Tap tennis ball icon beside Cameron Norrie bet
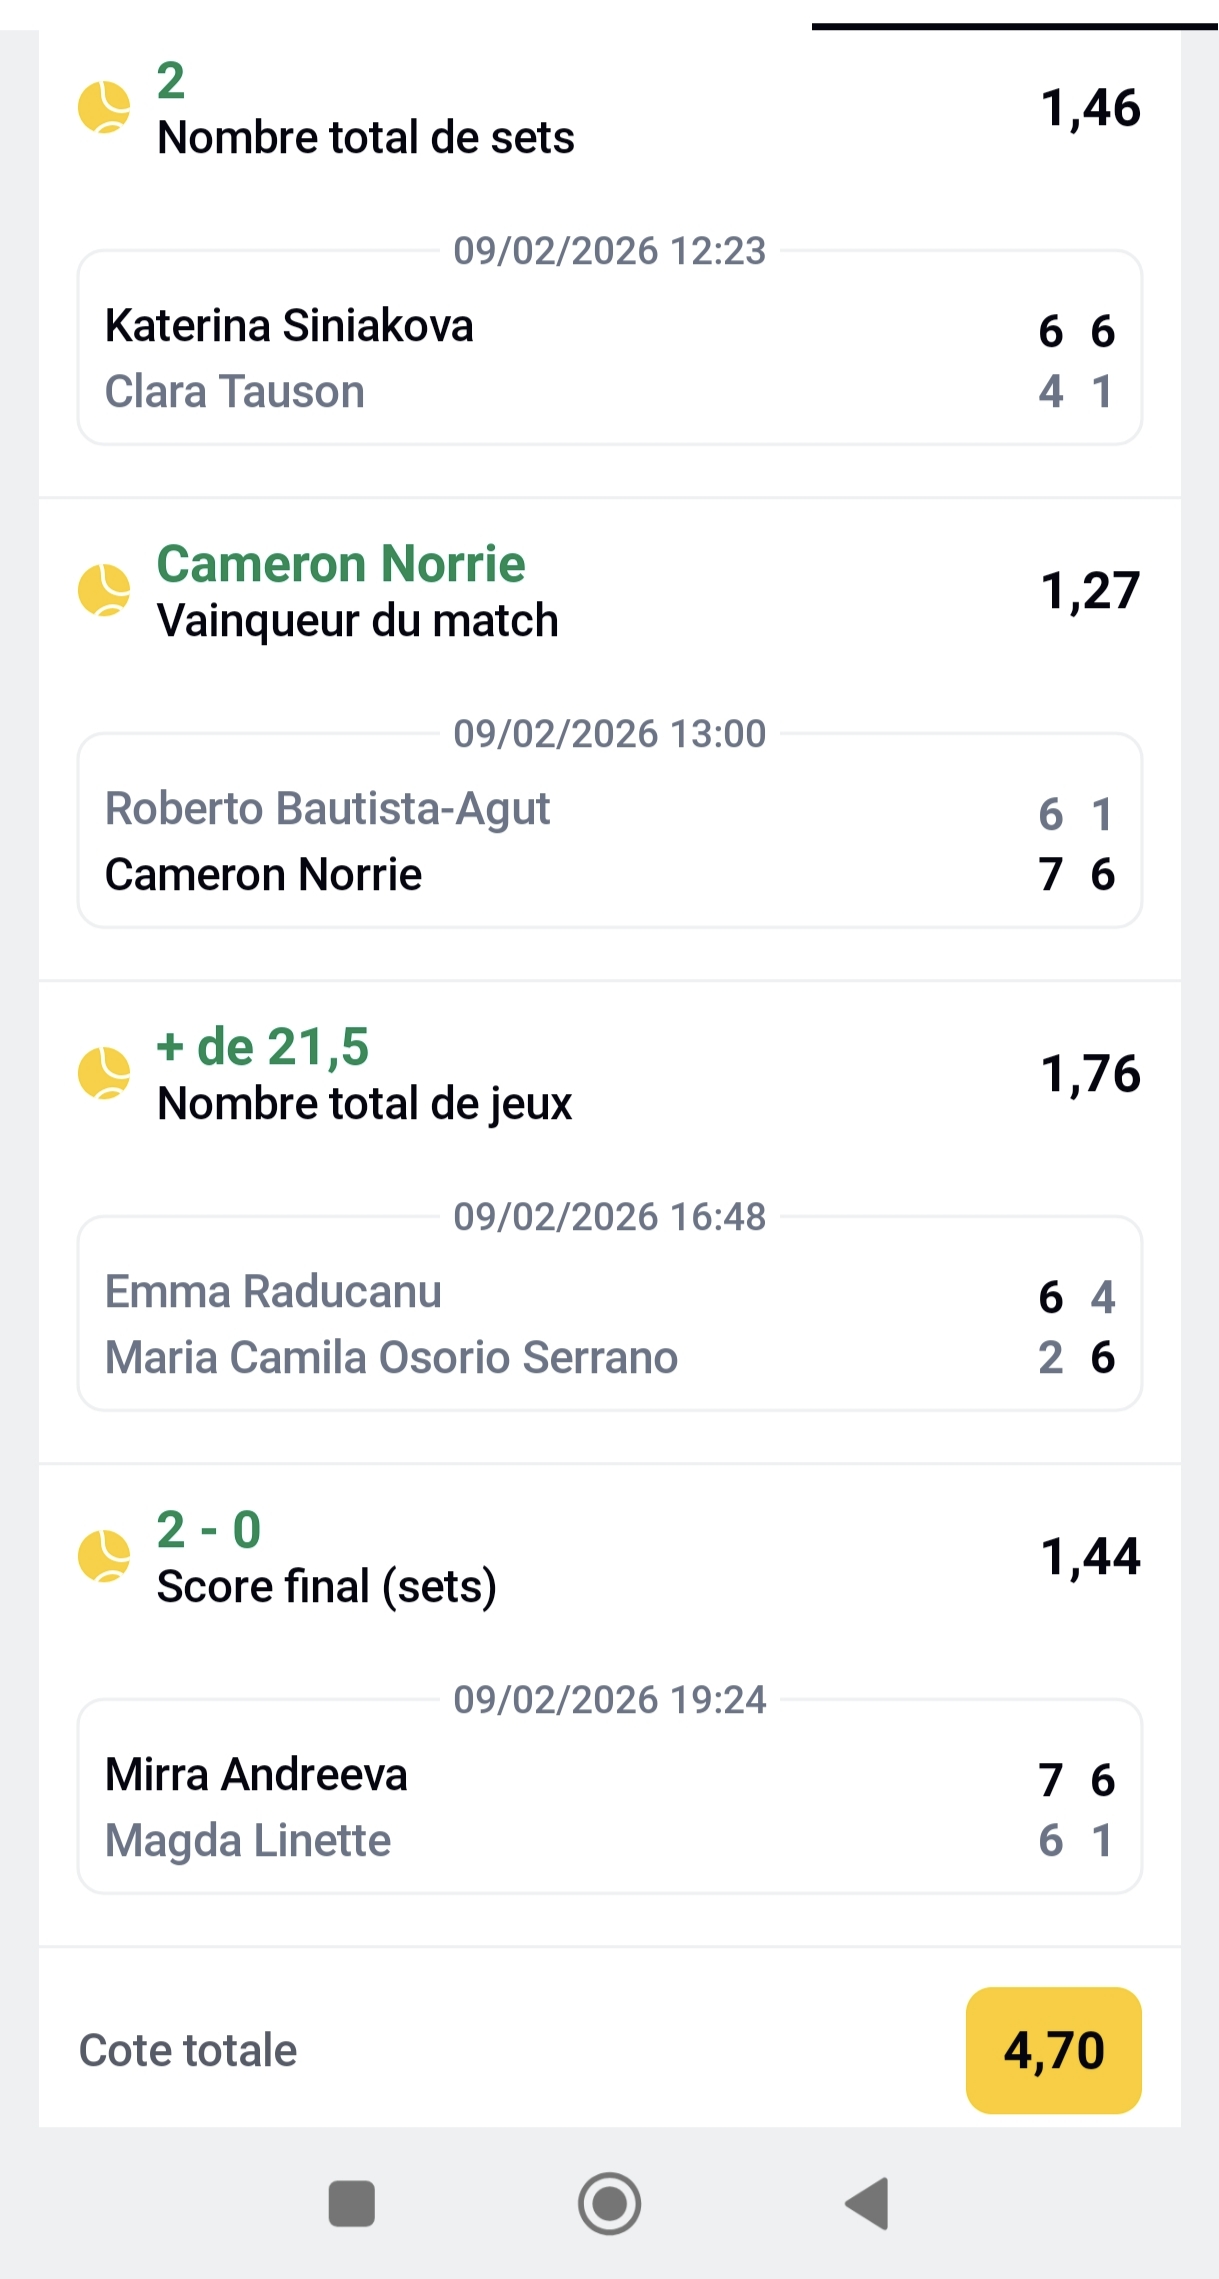The width and height of the screenshot is (1219, 2279). (x=104, y=590)
